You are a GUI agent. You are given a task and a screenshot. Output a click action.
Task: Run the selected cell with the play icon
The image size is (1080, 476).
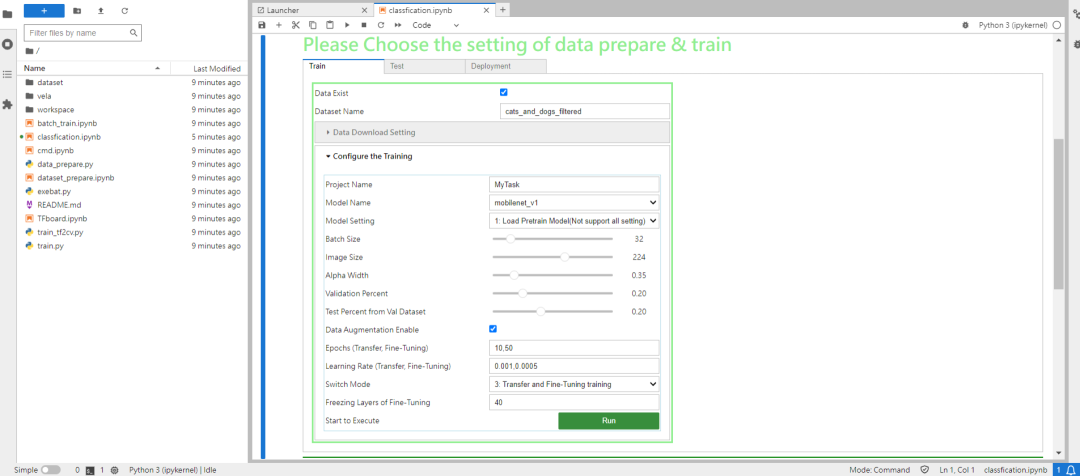point(346,25)
